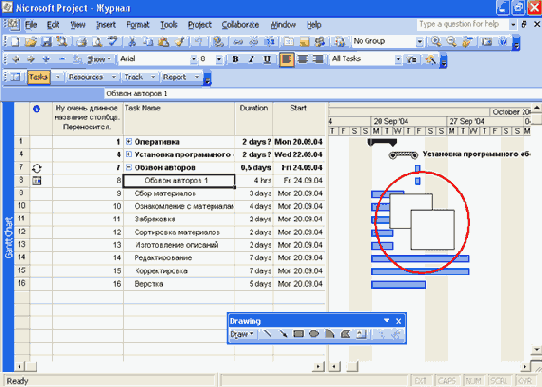Open the Project menu

tap(199, 25)
